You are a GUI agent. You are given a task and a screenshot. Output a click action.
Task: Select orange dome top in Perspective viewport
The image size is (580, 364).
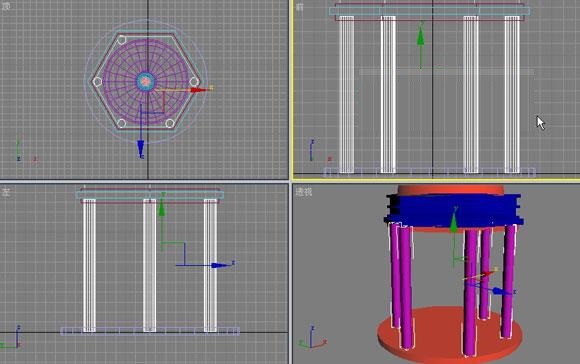[451, 190]
